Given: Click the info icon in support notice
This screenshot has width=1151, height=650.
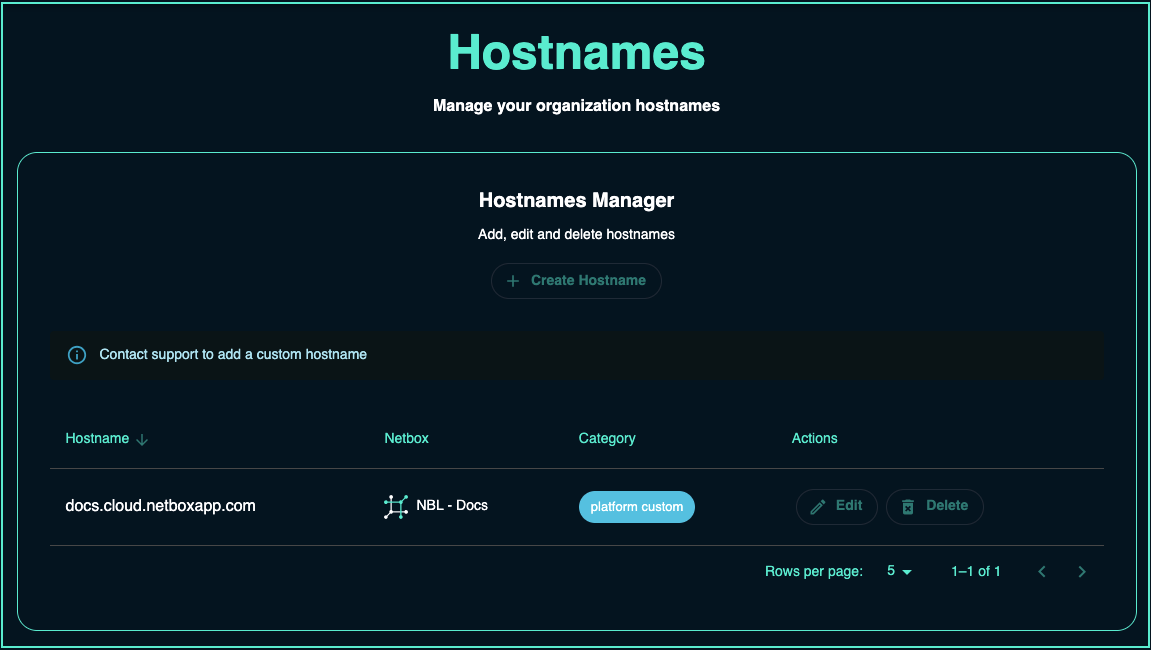Looking at the screenshot, I should coord(77,355).
